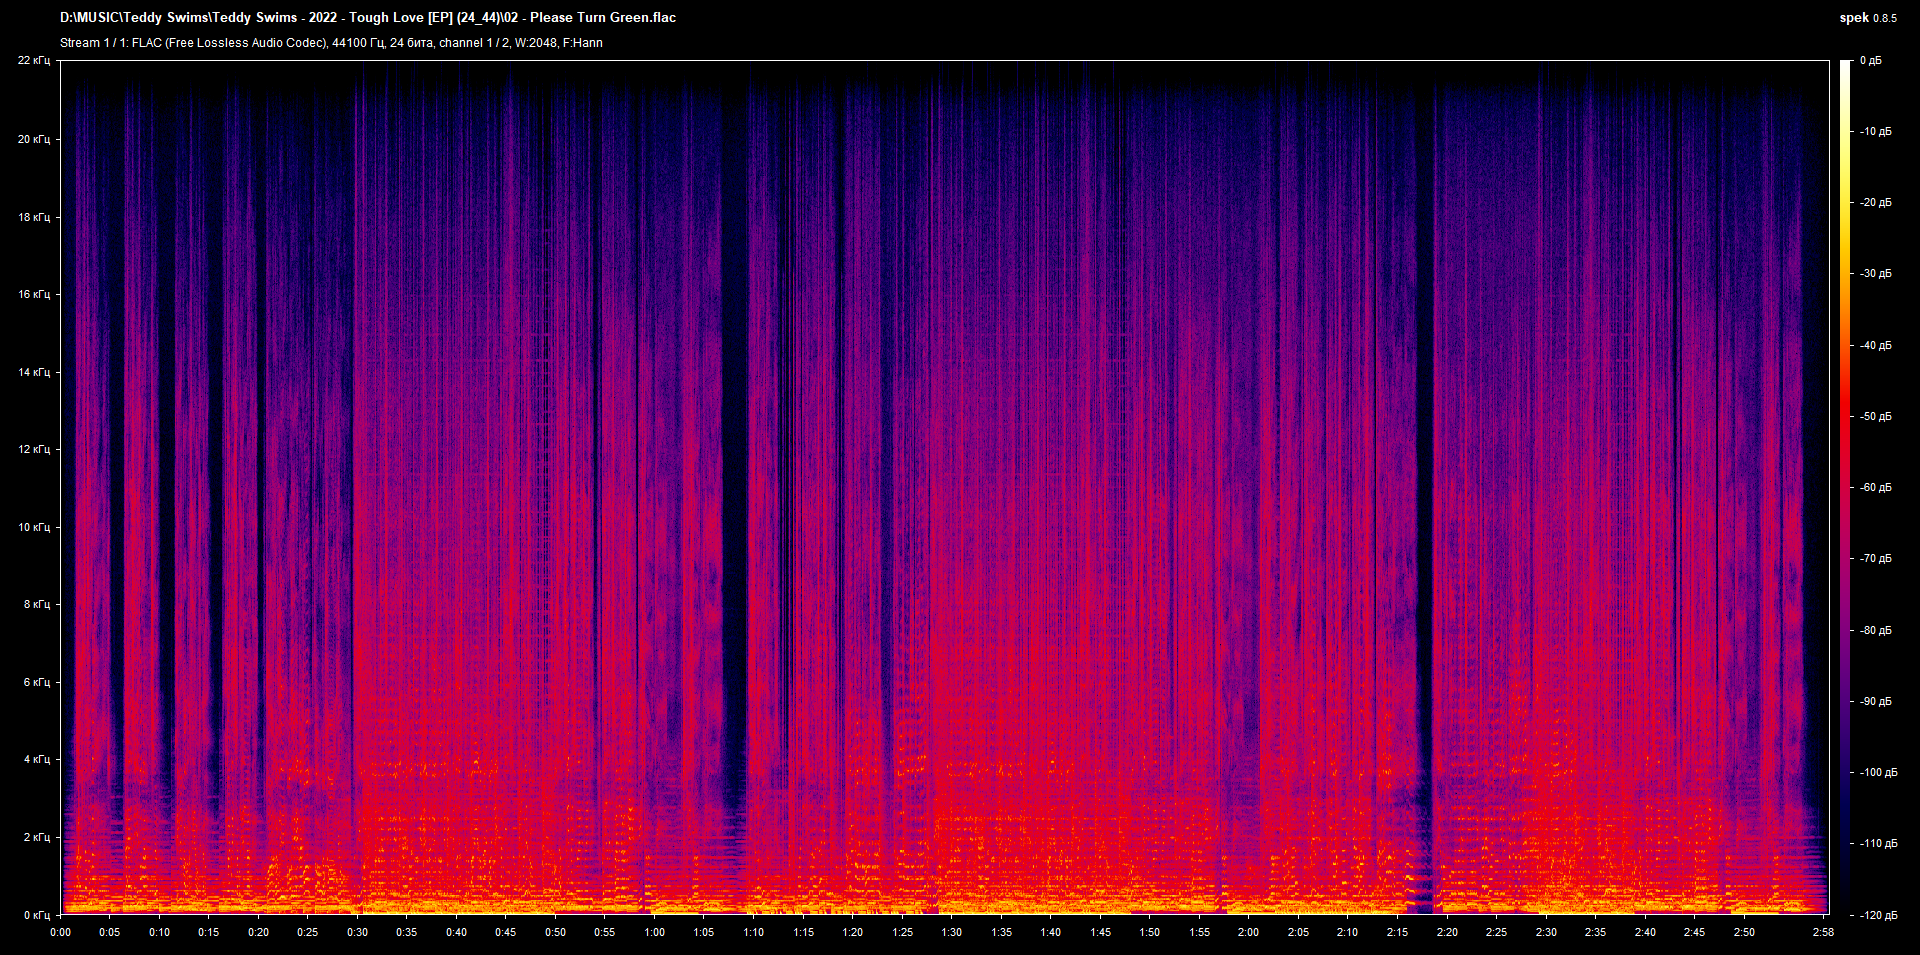Click the 1:45 time axis label
Viewport: 1920px width, 955px height.
point(1101,932)
